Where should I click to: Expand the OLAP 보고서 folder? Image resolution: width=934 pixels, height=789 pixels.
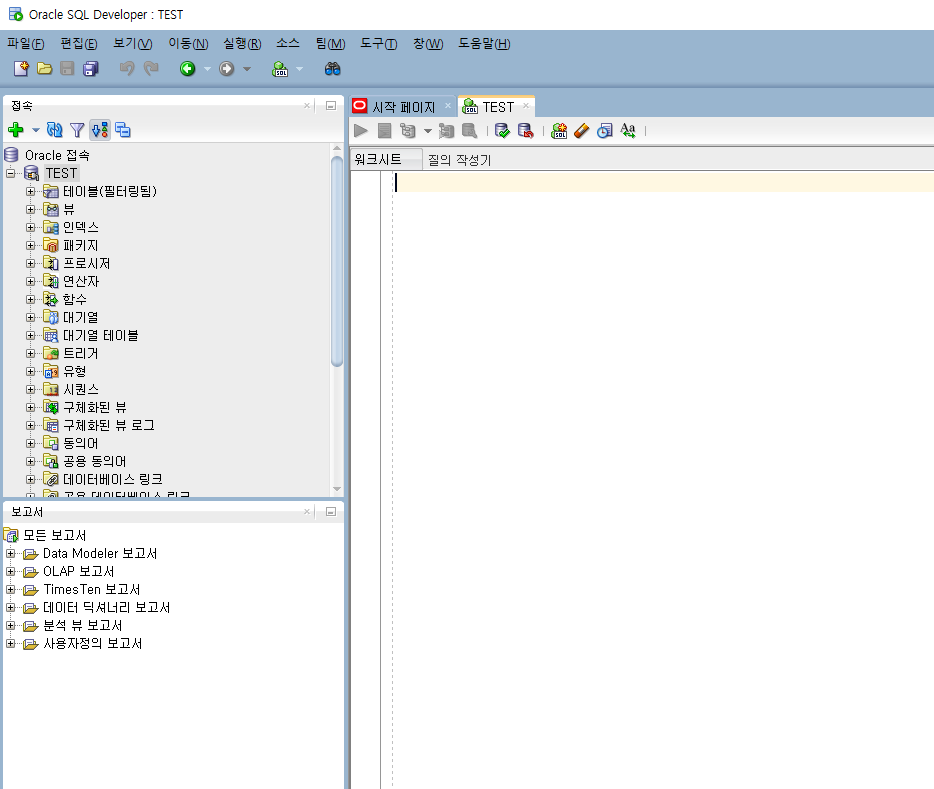tap(11, 572)
